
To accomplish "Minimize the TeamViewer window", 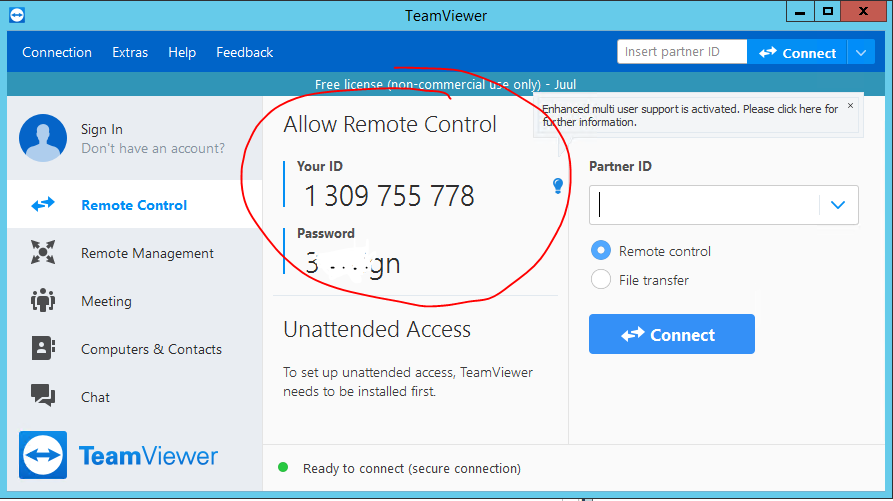I will (800, 11).
